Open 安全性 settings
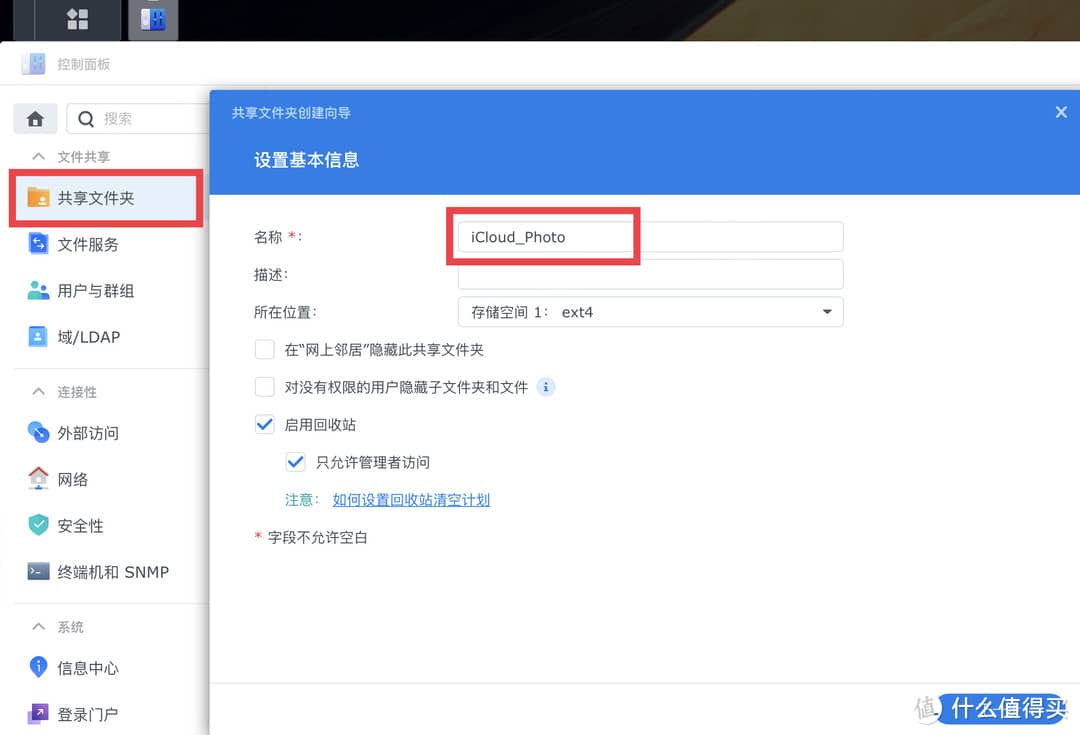The height and width of the screenshot is (735, 1080). tap(80, 525)
